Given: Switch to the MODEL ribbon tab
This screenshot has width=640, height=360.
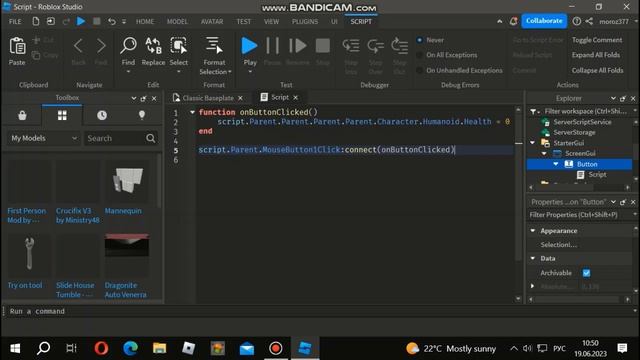Looking at the screenshot, I should point(177,22).
